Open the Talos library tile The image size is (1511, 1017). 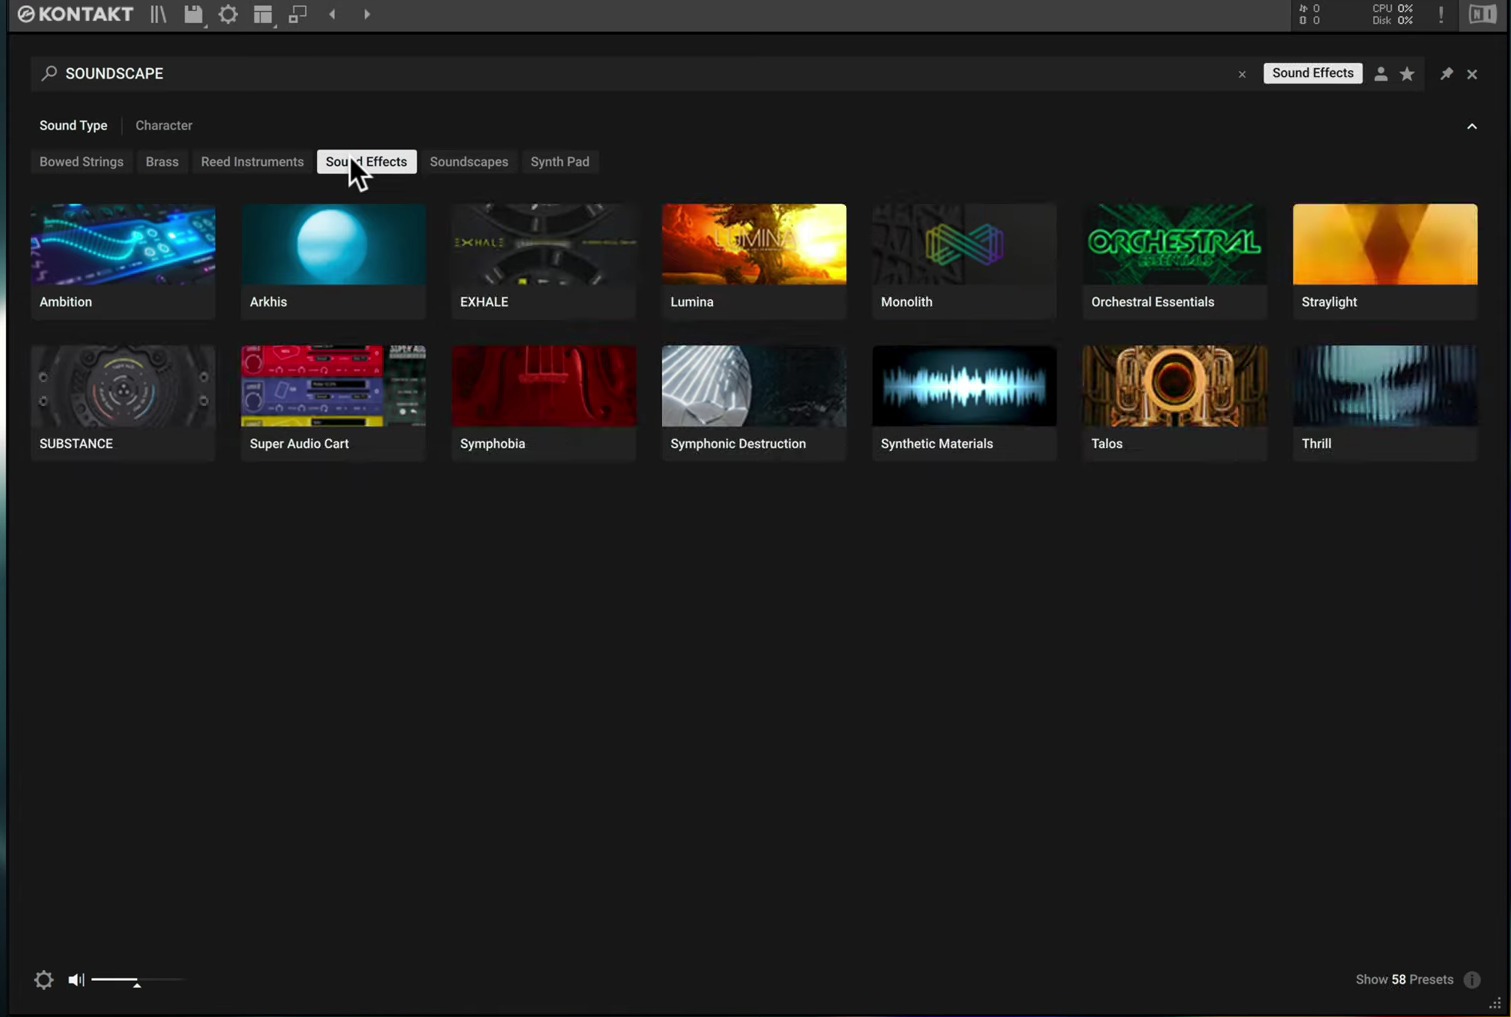click(x=1175, y=403)
